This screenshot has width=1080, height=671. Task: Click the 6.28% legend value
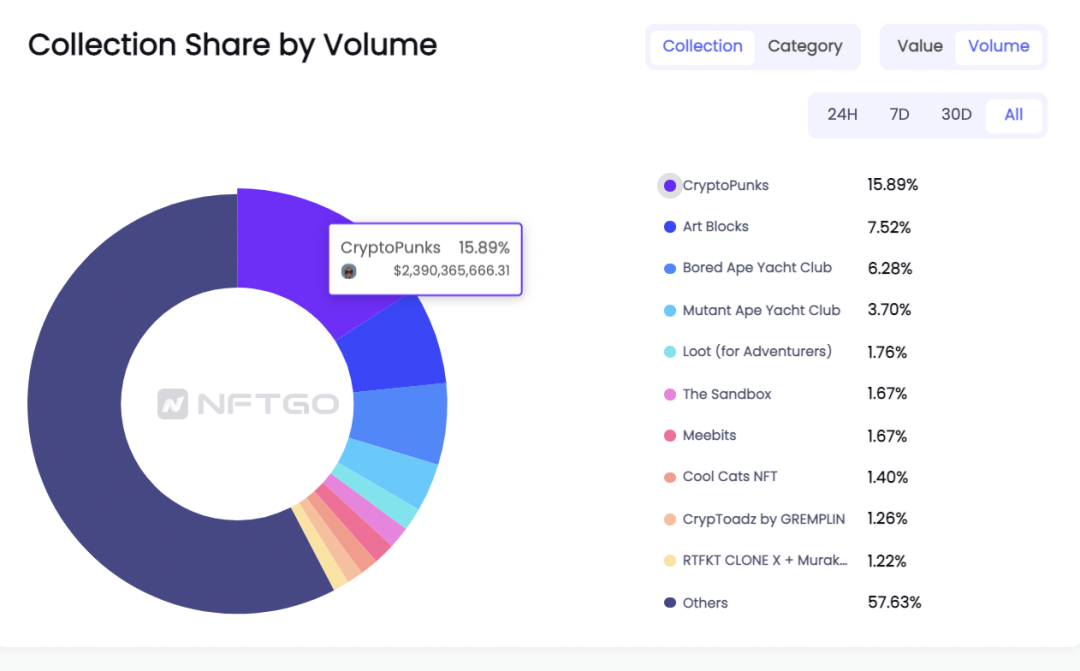889,269
